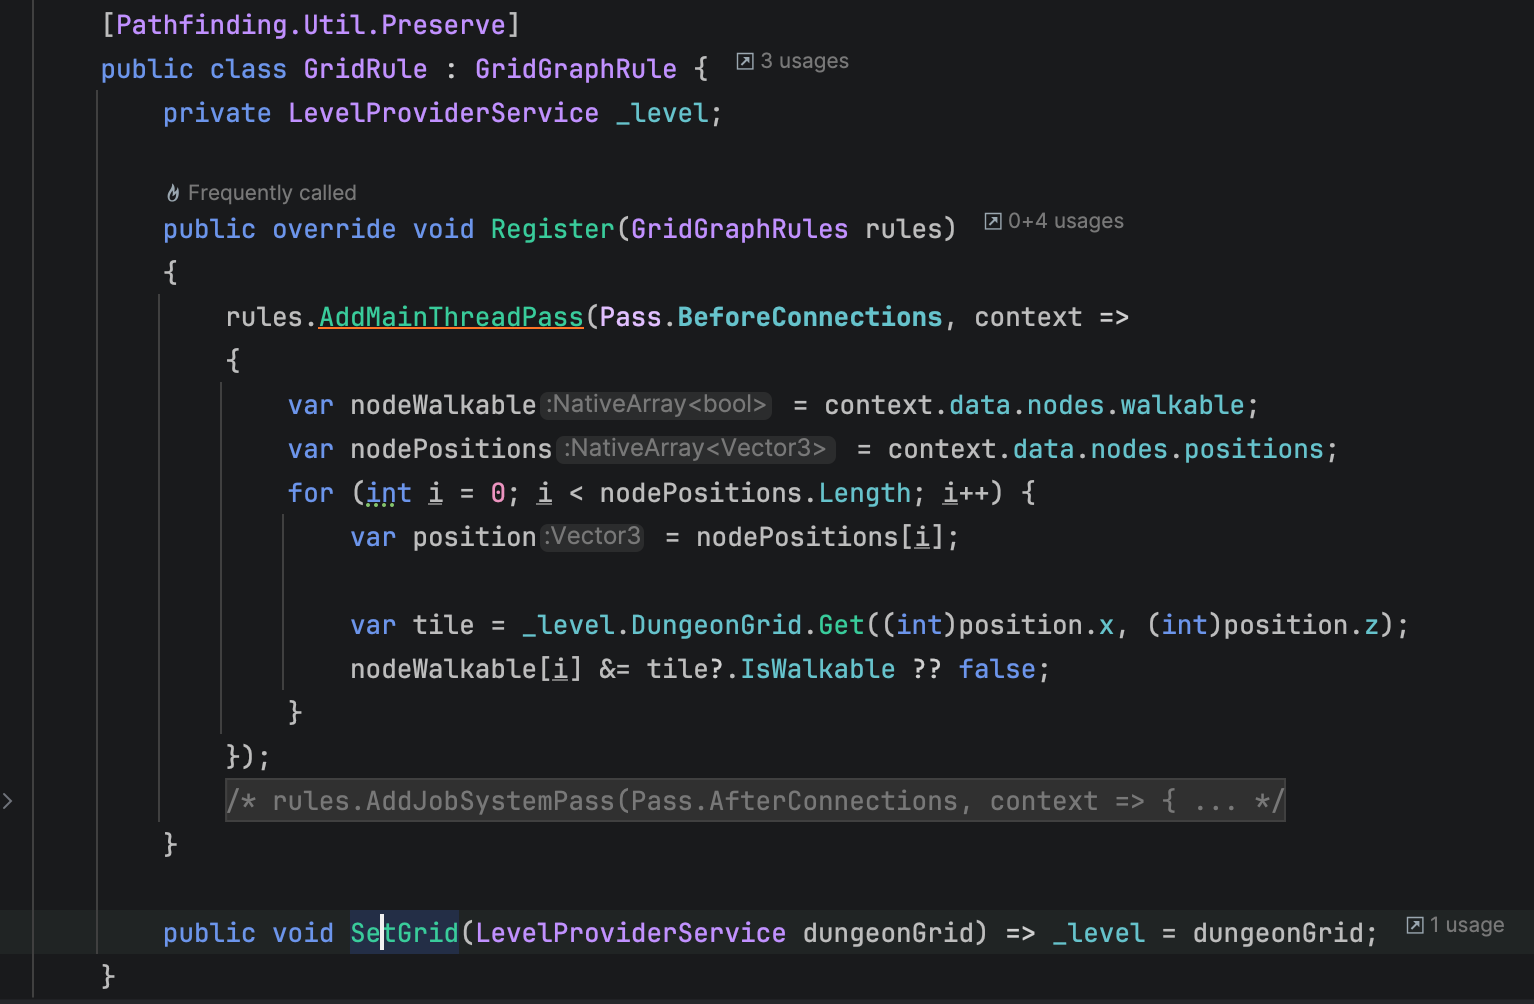1534x1004 pixels.
Task: Place the cursor on the SetGrid method name
Action: point(404,933)
